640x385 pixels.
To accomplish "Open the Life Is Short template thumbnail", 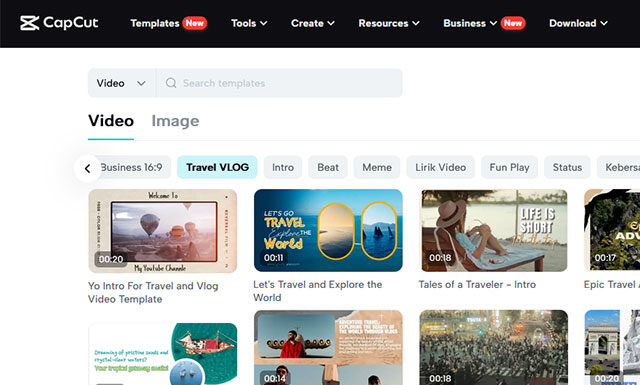I will coord(494,230).
